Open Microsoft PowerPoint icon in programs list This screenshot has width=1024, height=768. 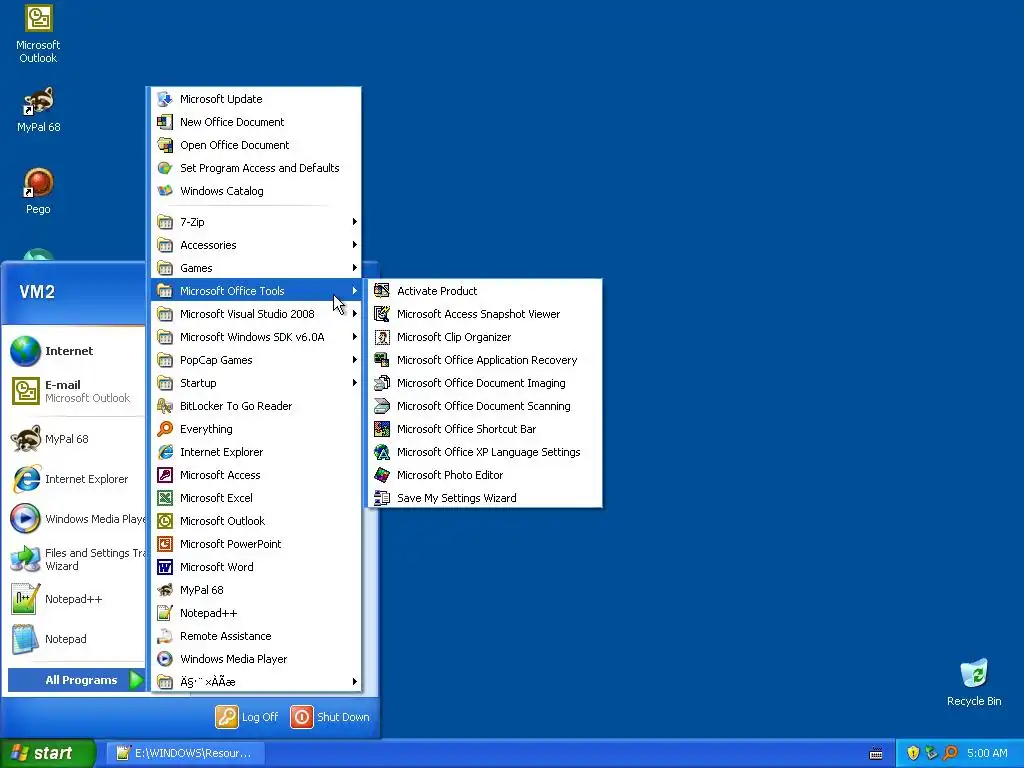click(165, 543)
